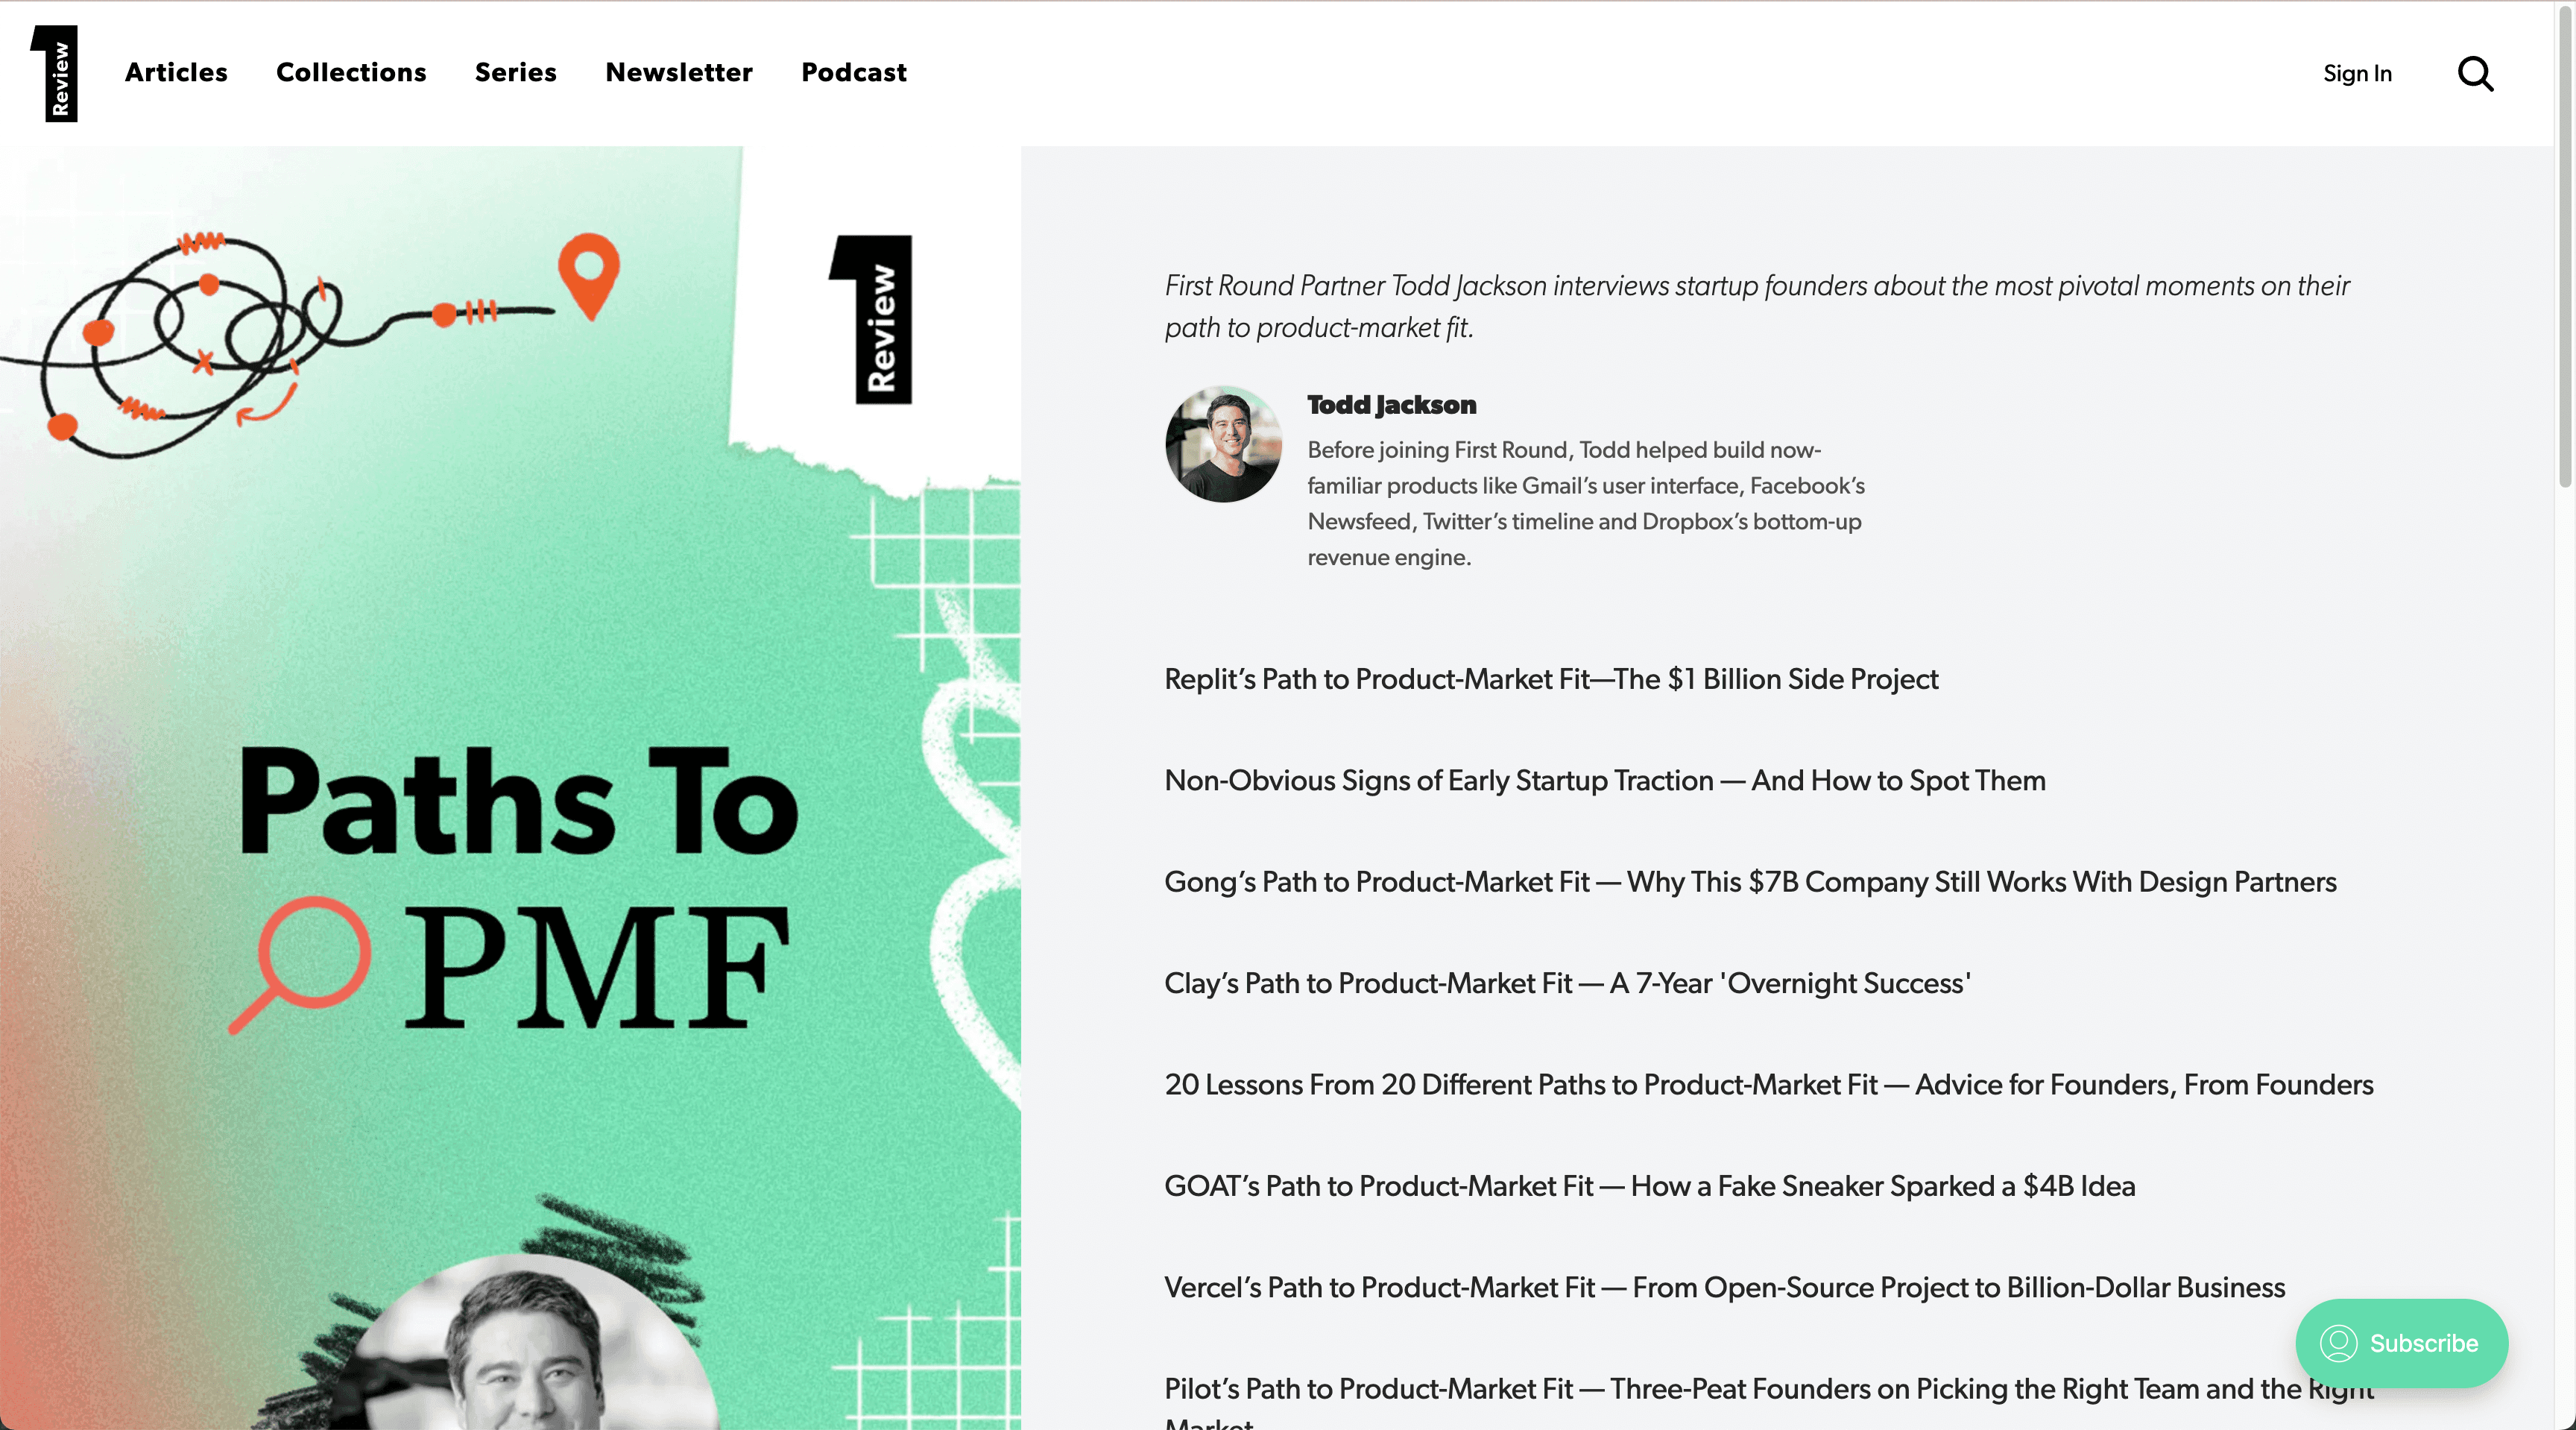Click the Review logo on hero image
The height and width of the screenshot is (1430, 2576).
click(871, 319)
